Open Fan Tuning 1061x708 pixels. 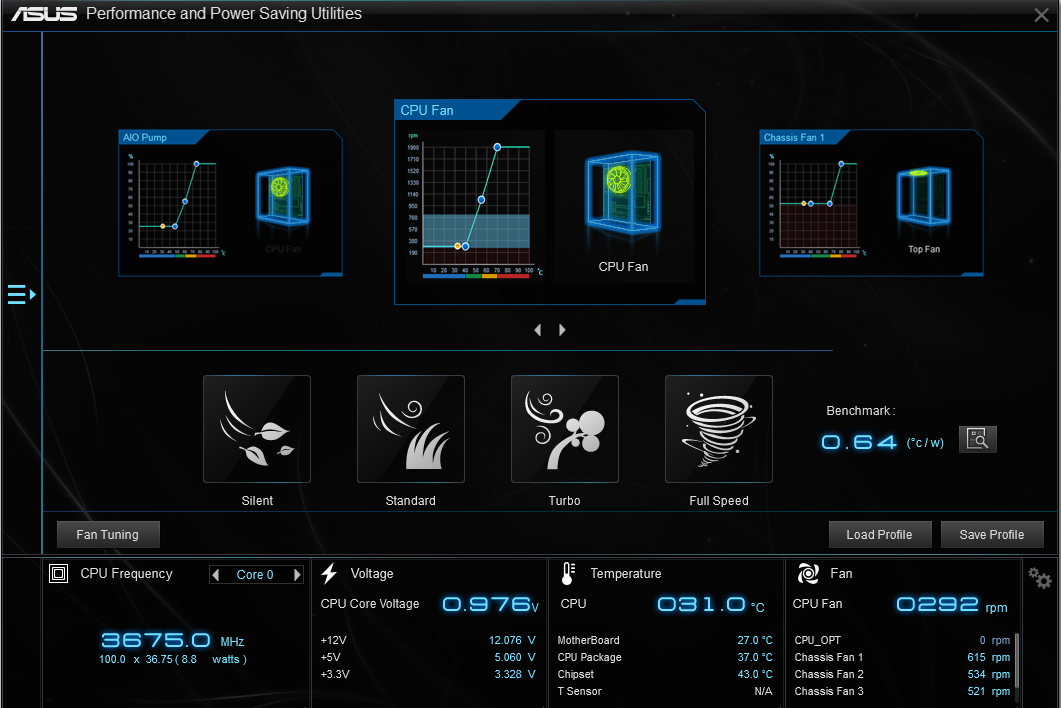point(108,534)
